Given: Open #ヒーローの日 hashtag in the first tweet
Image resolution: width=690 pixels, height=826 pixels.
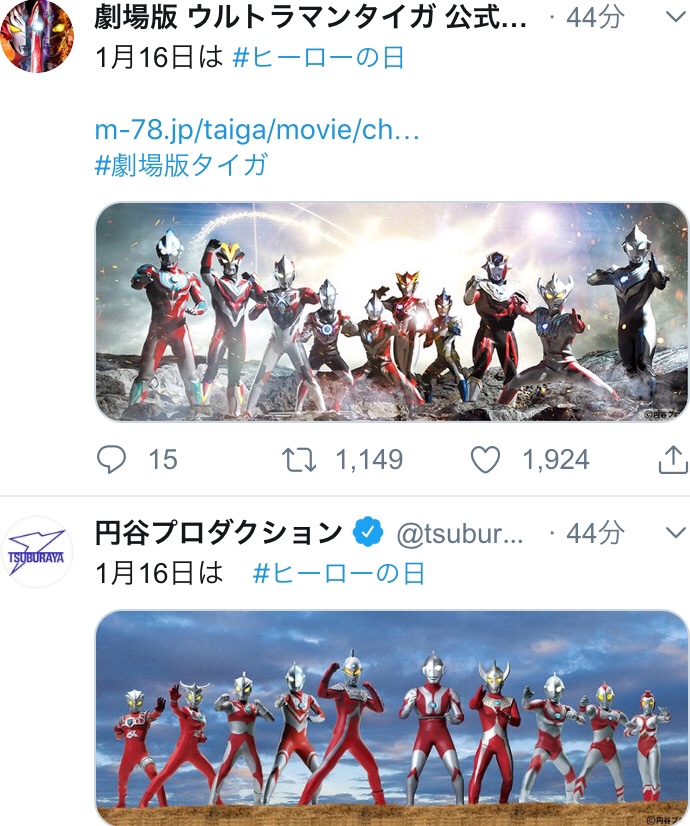Looking at the screenshot, I should (x=319, y=57).
